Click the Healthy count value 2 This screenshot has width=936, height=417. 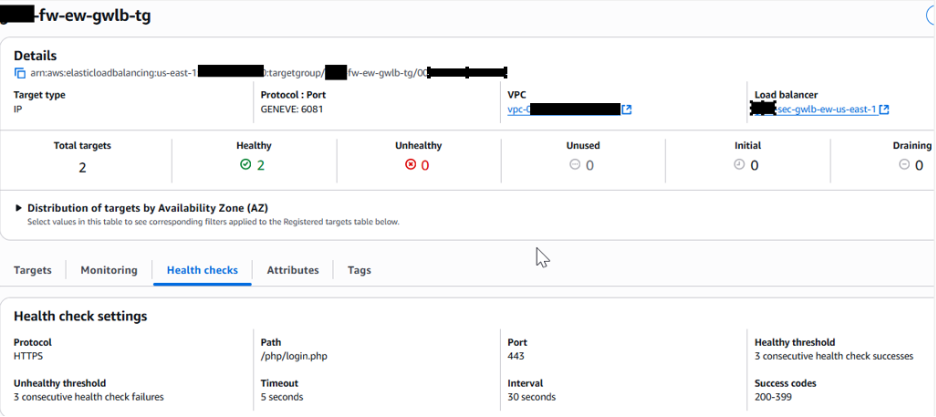click(x=260, y=166)
